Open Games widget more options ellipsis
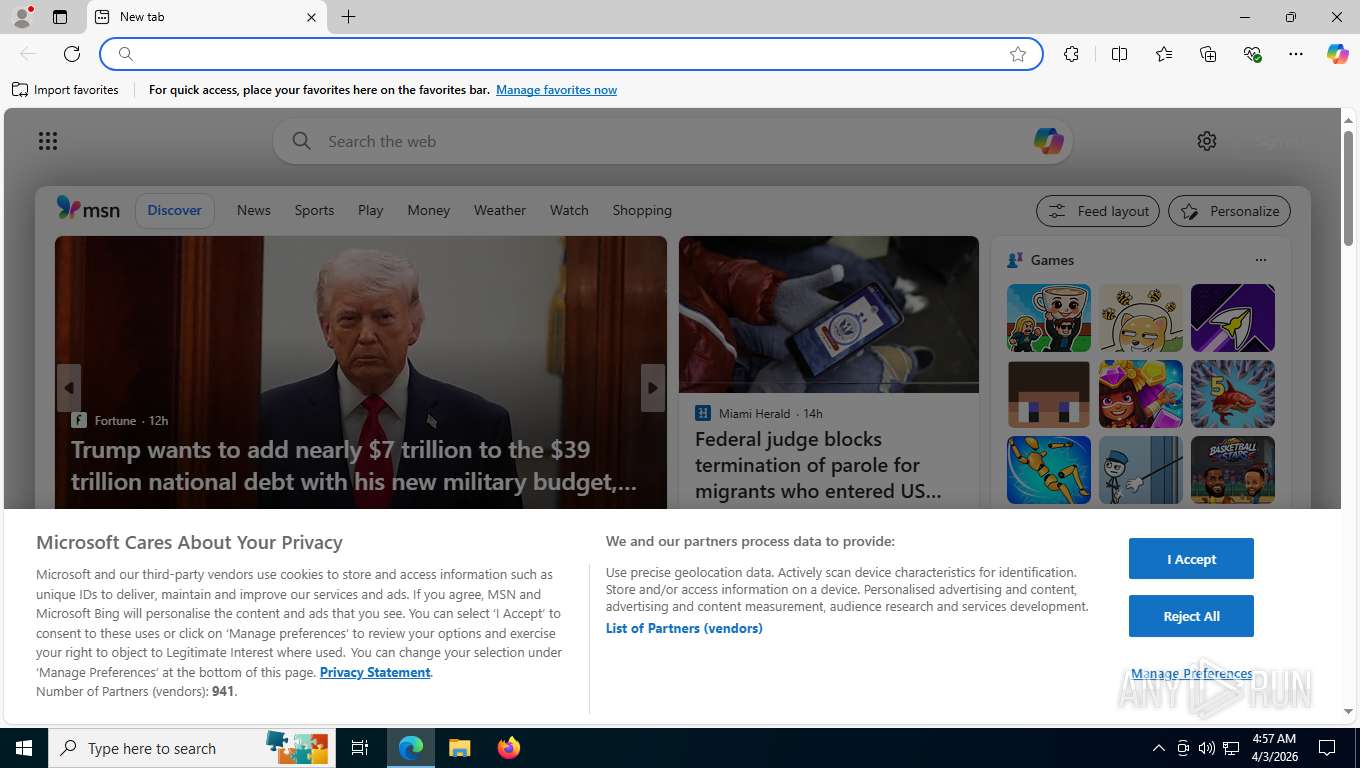The height and width of the screenshot is (768, 1360). point(1261,260)
